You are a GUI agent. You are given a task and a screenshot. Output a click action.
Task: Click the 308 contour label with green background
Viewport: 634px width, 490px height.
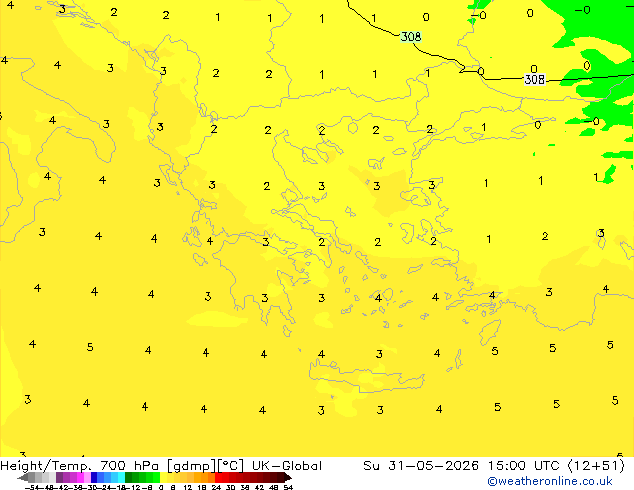(x=410, y=37)
